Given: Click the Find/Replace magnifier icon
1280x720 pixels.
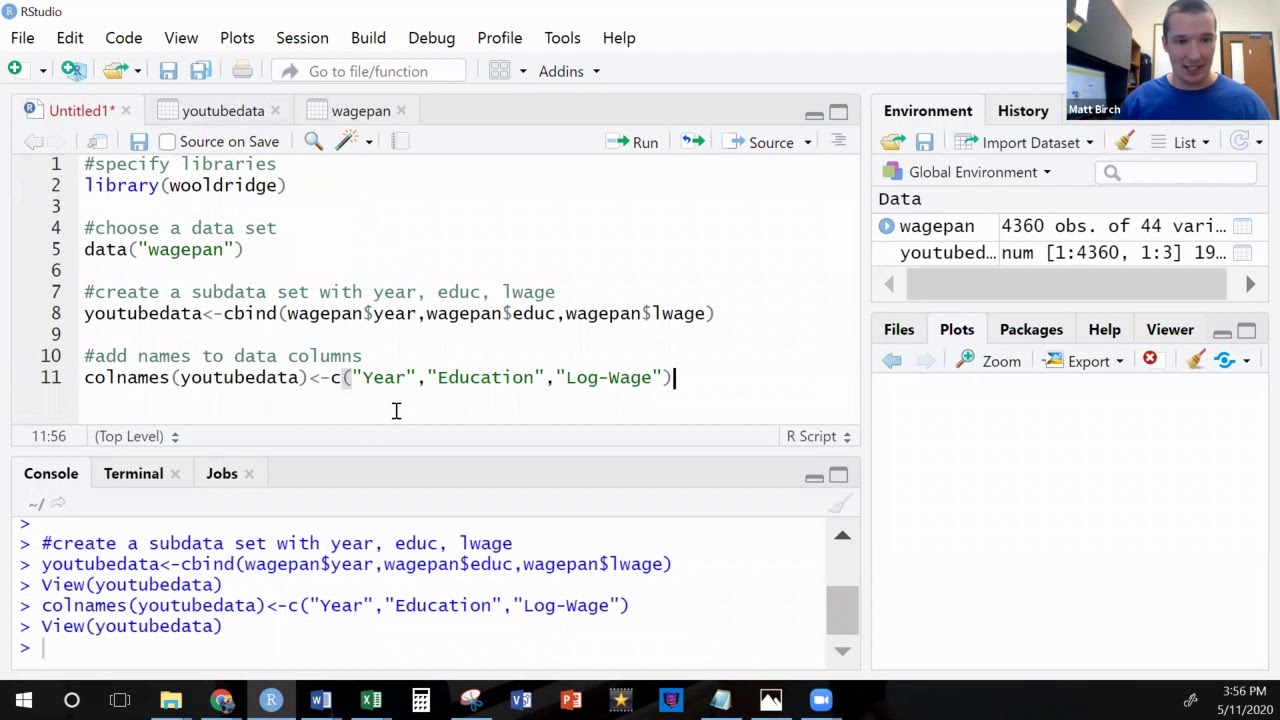Looking at the screenshot, I should pos(313,141).
